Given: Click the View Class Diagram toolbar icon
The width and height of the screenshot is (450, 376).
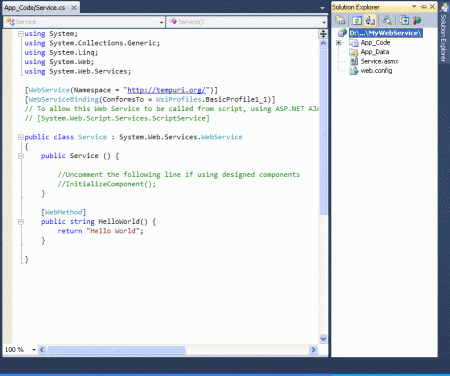Looking at the screenshot, I should pos(387,21).
